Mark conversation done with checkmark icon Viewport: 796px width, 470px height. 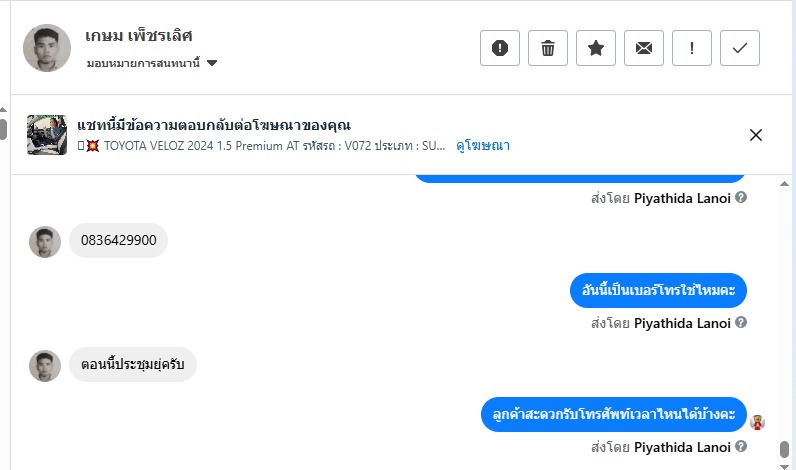(x=740, y=48)
